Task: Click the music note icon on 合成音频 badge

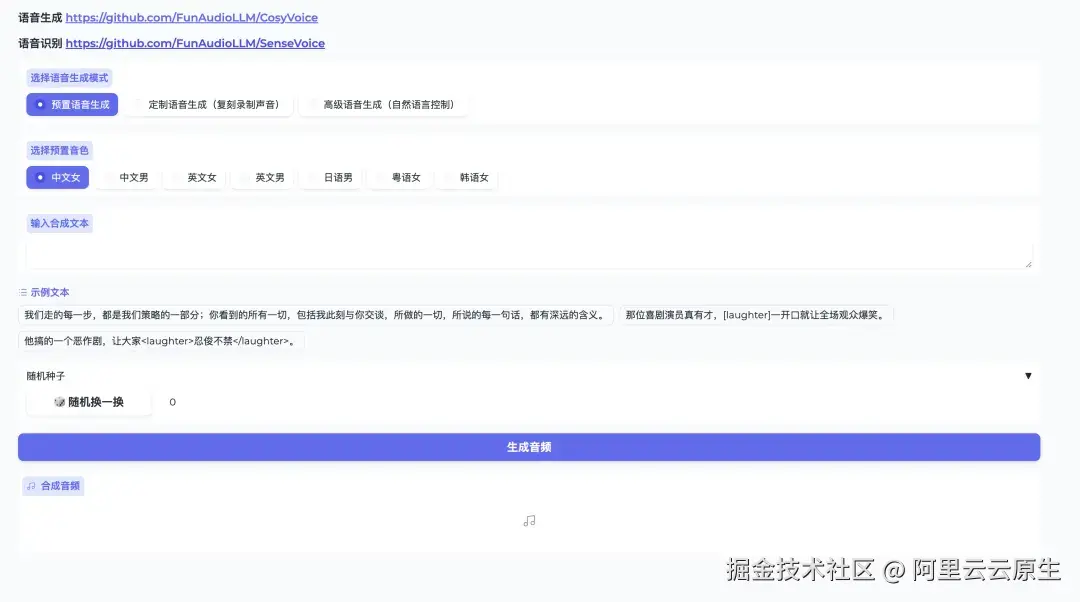Action: coord(29,485)
